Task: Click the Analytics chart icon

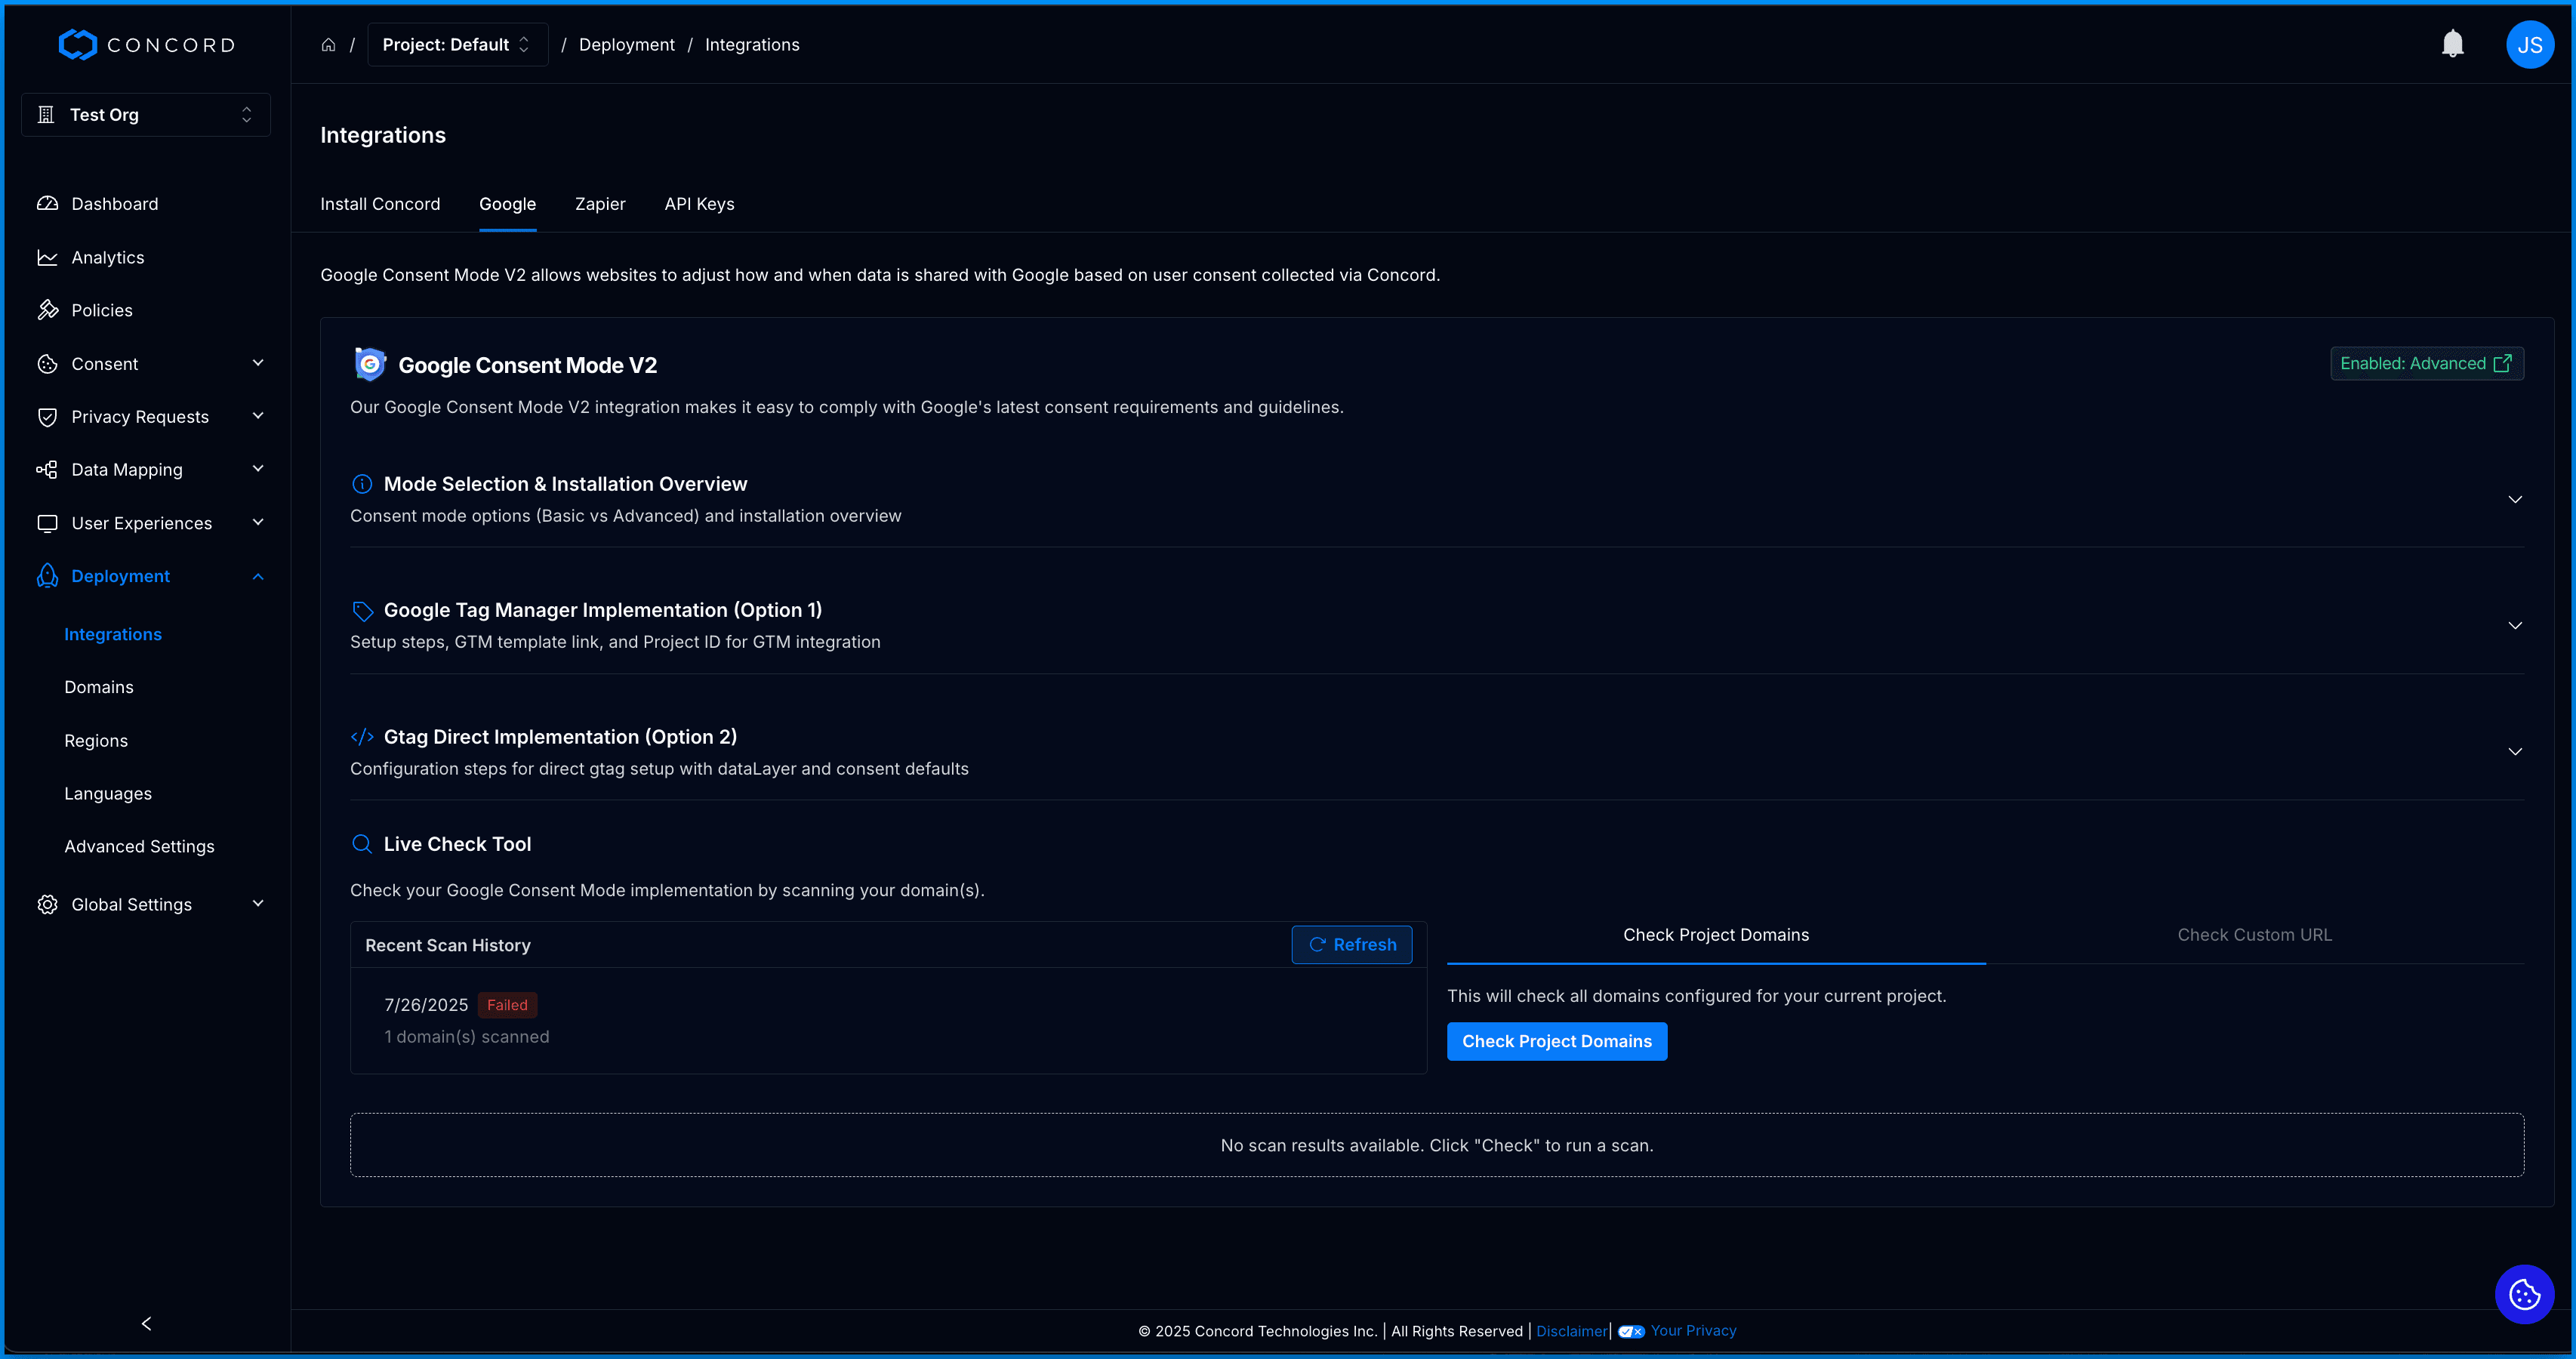Action: tap(47, 257)
